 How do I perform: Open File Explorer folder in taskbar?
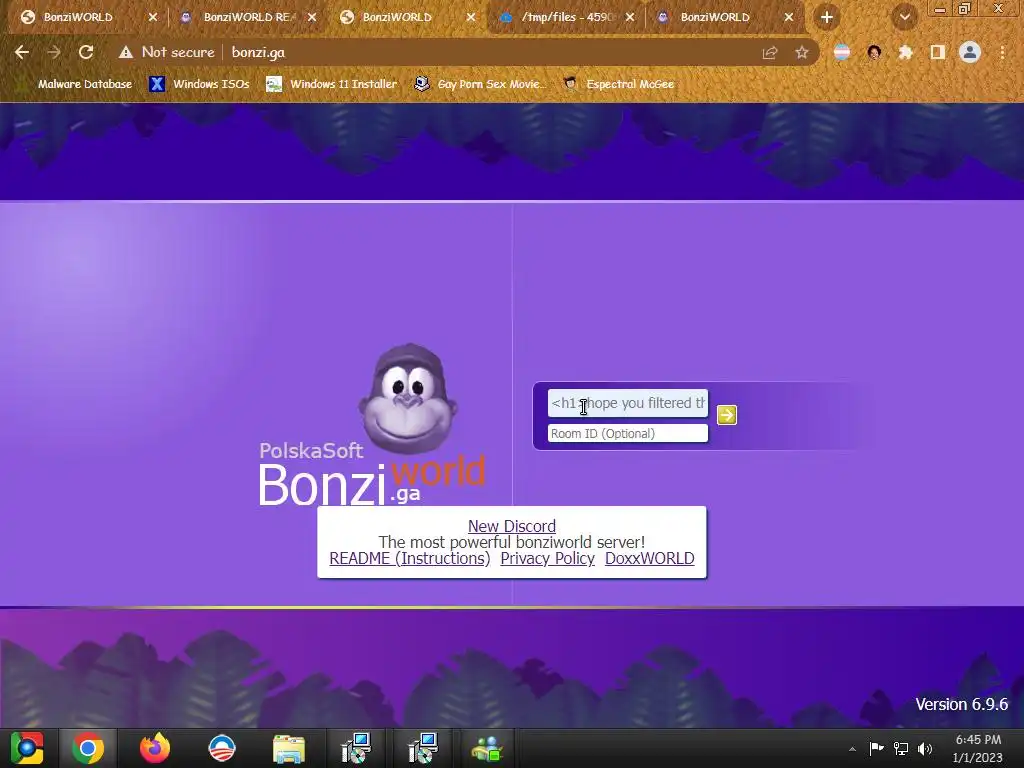(288, 749)
